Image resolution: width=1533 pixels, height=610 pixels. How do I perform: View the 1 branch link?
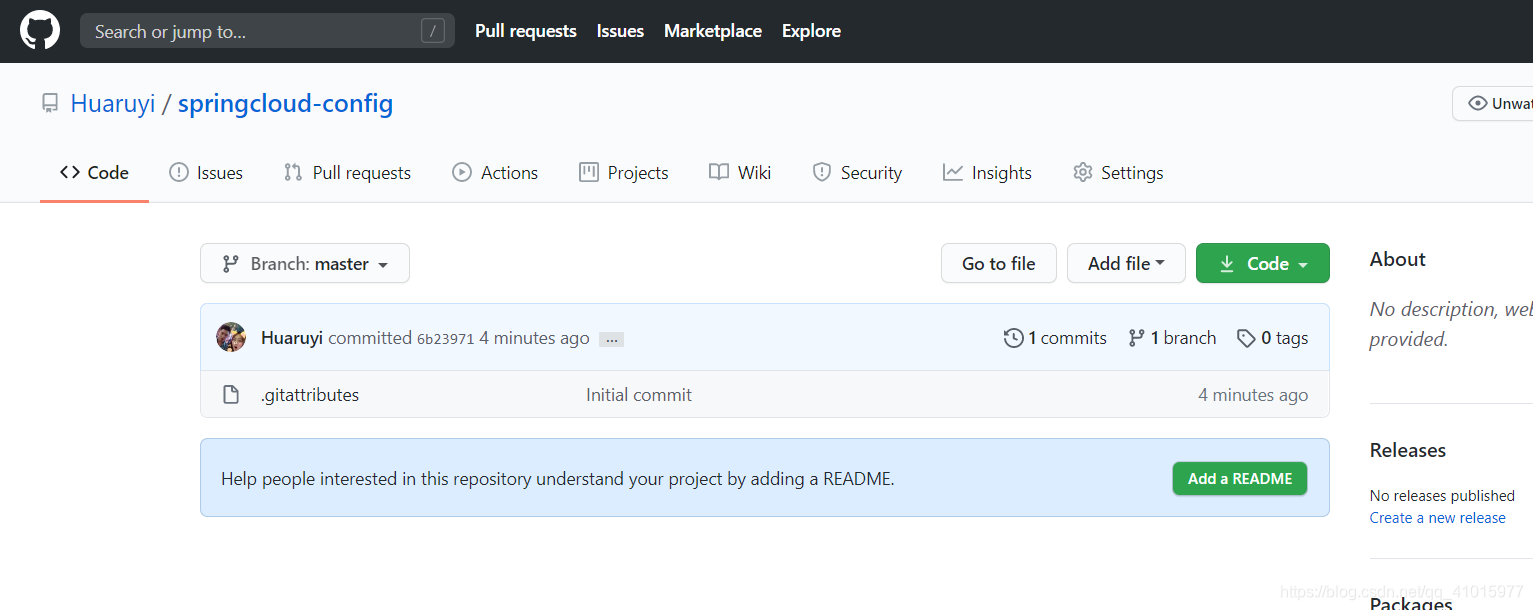coord(1172,338)
